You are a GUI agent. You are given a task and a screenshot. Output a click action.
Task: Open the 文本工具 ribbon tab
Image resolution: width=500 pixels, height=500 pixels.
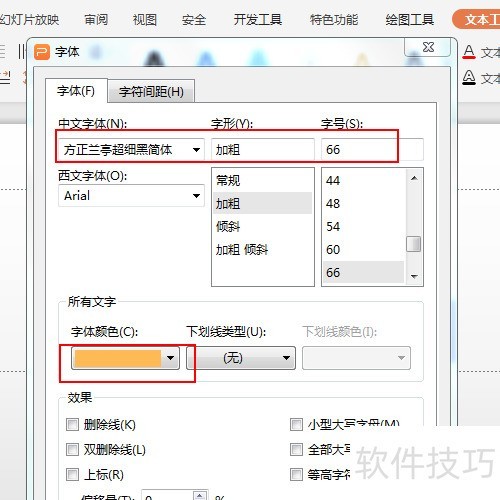[x=477, y=19]
